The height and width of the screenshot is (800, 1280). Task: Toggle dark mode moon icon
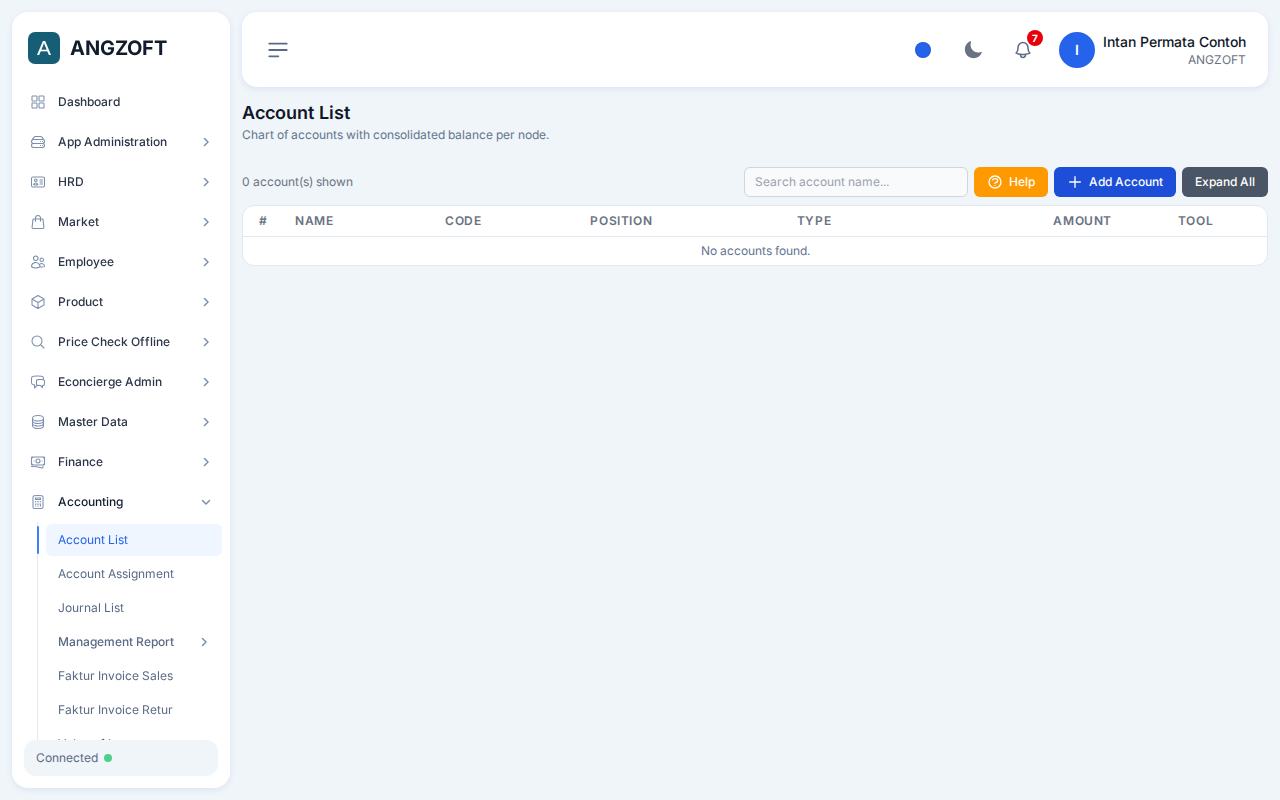(973, 50)
